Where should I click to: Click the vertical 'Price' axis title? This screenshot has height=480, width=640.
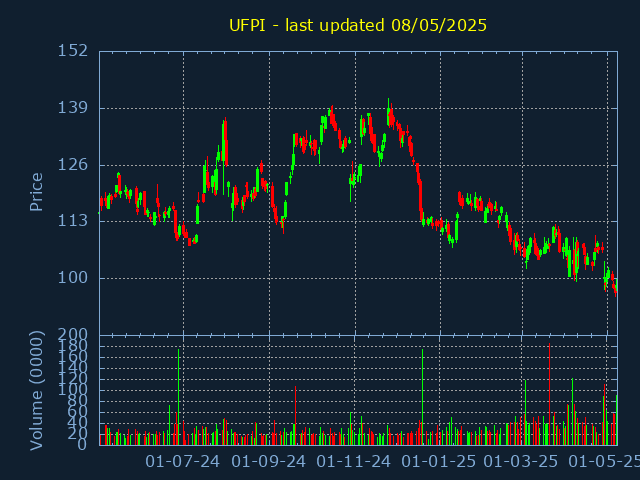(x=36, y=192)
